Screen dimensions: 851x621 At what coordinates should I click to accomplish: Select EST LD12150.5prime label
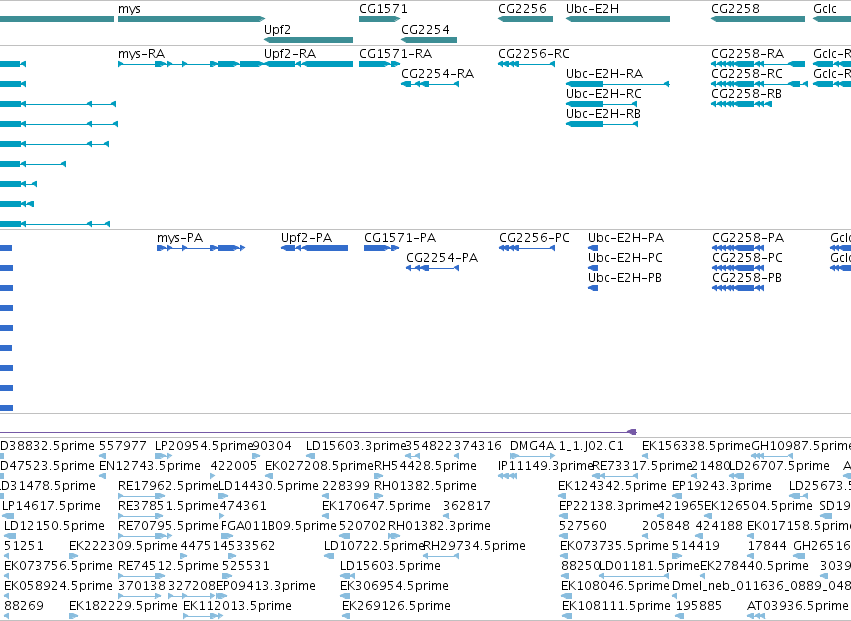point(54,526)
